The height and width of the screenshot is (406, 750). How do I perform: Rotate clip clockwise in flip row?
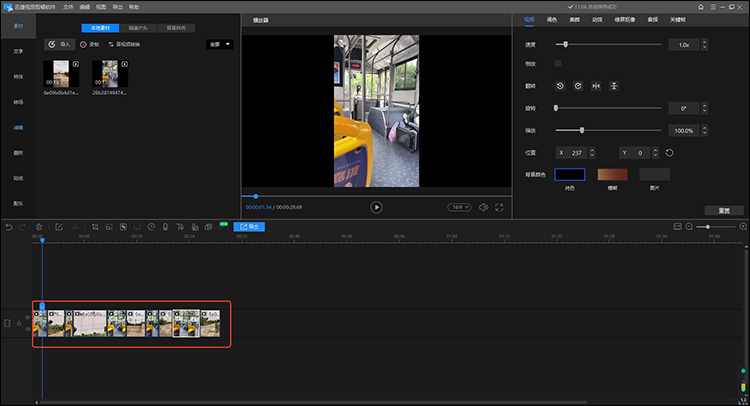tap(578, 86)
